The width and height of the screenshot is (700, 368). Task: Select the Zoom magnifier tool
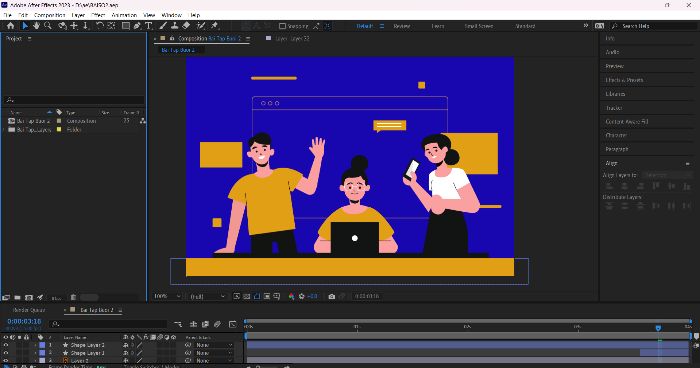[x=48, y=26]
